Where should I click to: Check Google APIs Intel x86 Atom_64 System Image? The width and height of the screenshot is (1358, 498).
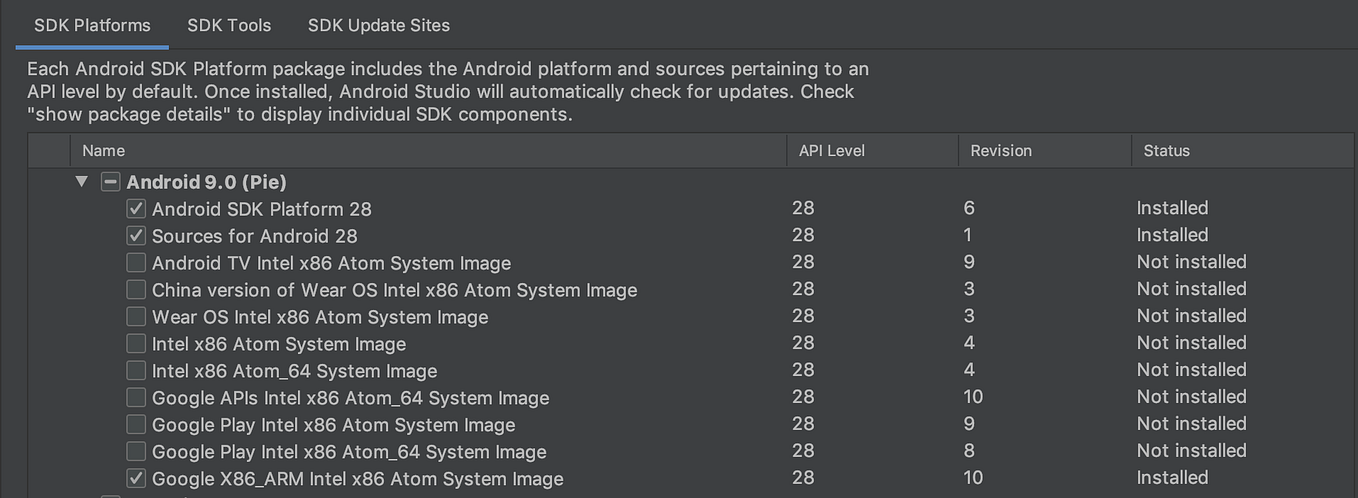coord(136,398)
